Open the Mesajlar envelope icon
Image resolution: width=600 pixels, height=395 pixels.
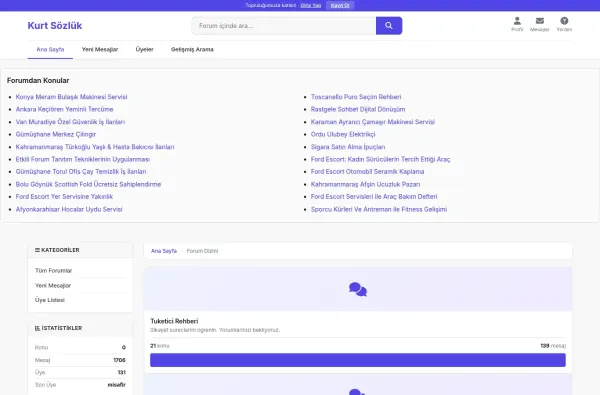540,24
